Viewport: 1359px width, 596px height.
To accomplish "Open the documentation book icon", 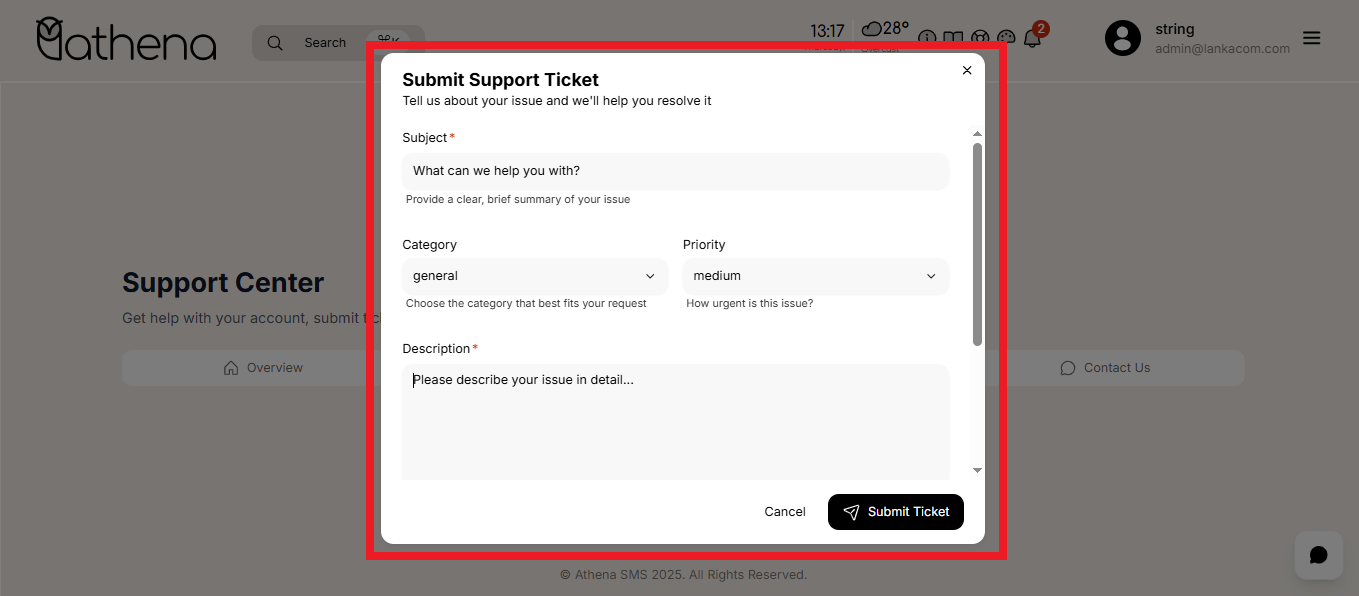I will tap(953, 38).
